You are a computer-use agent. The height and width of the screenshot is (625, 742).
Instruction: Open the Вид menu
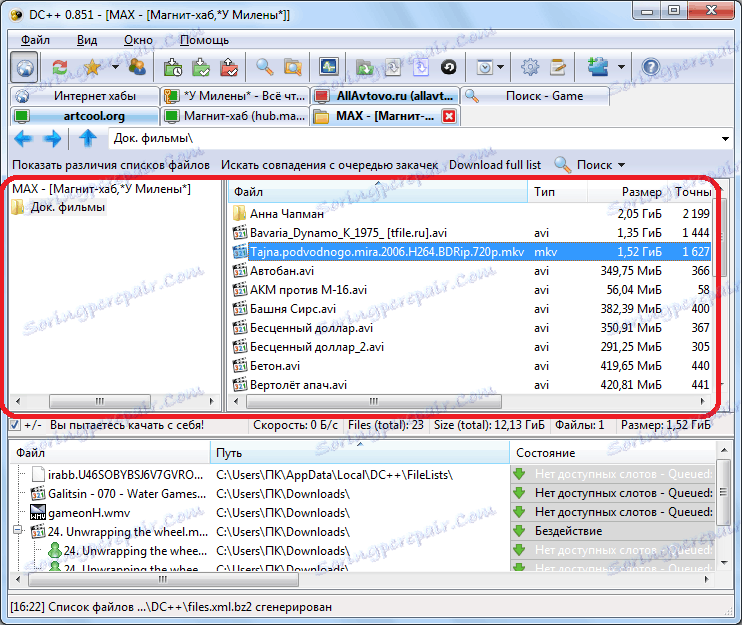[87, 40]
